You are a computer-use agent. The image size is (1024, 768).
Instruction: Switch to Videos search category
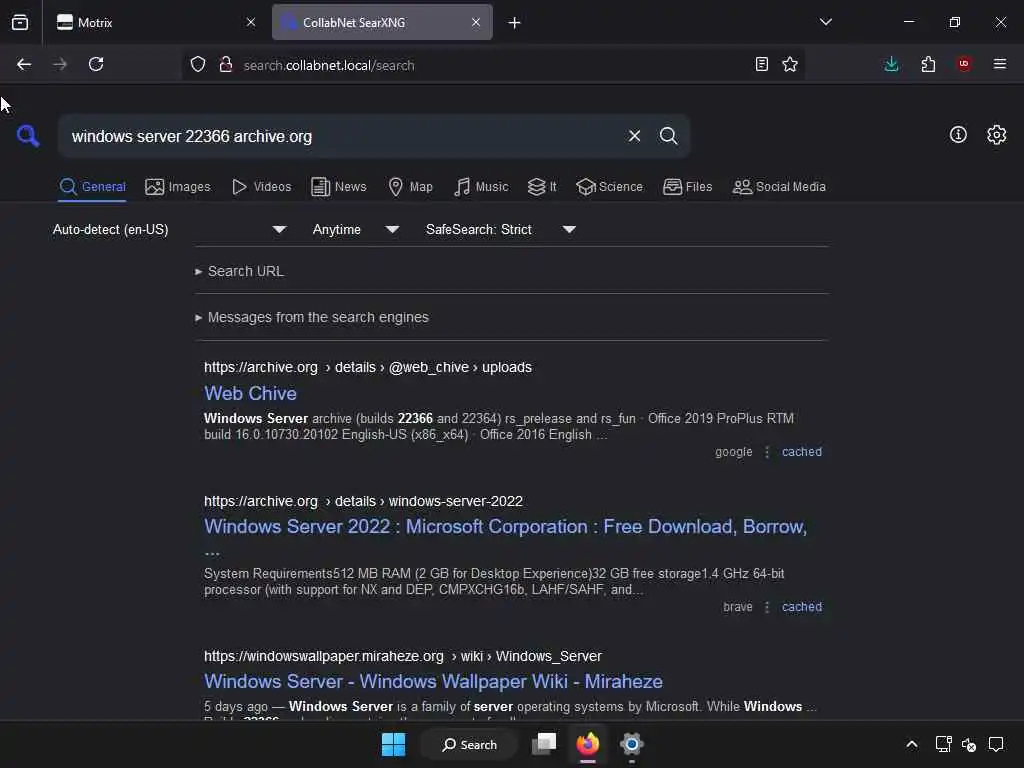point(262,187)
